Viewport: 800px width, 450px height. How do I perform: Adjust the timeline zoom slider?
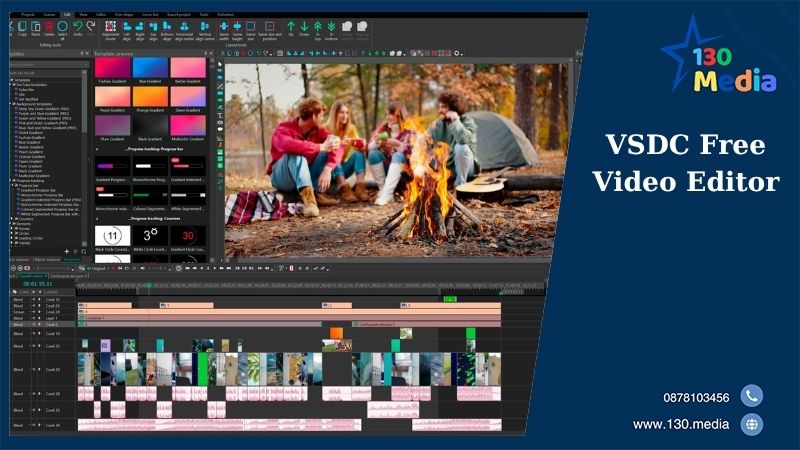click(x=53, y=268)
